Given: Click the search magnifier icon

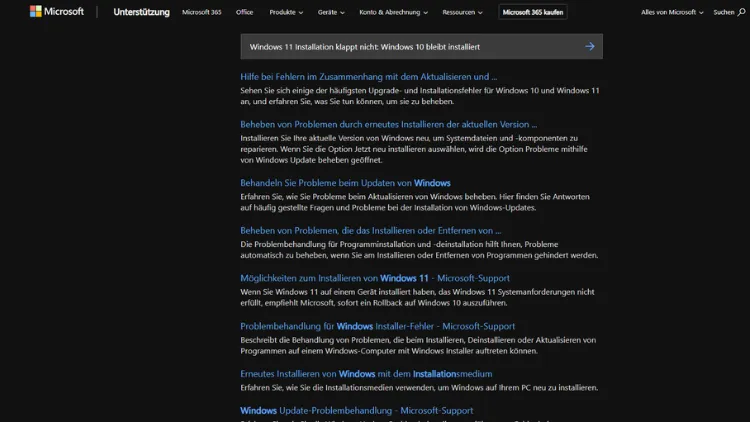Looking at the screenshot, I should (741, 12).
